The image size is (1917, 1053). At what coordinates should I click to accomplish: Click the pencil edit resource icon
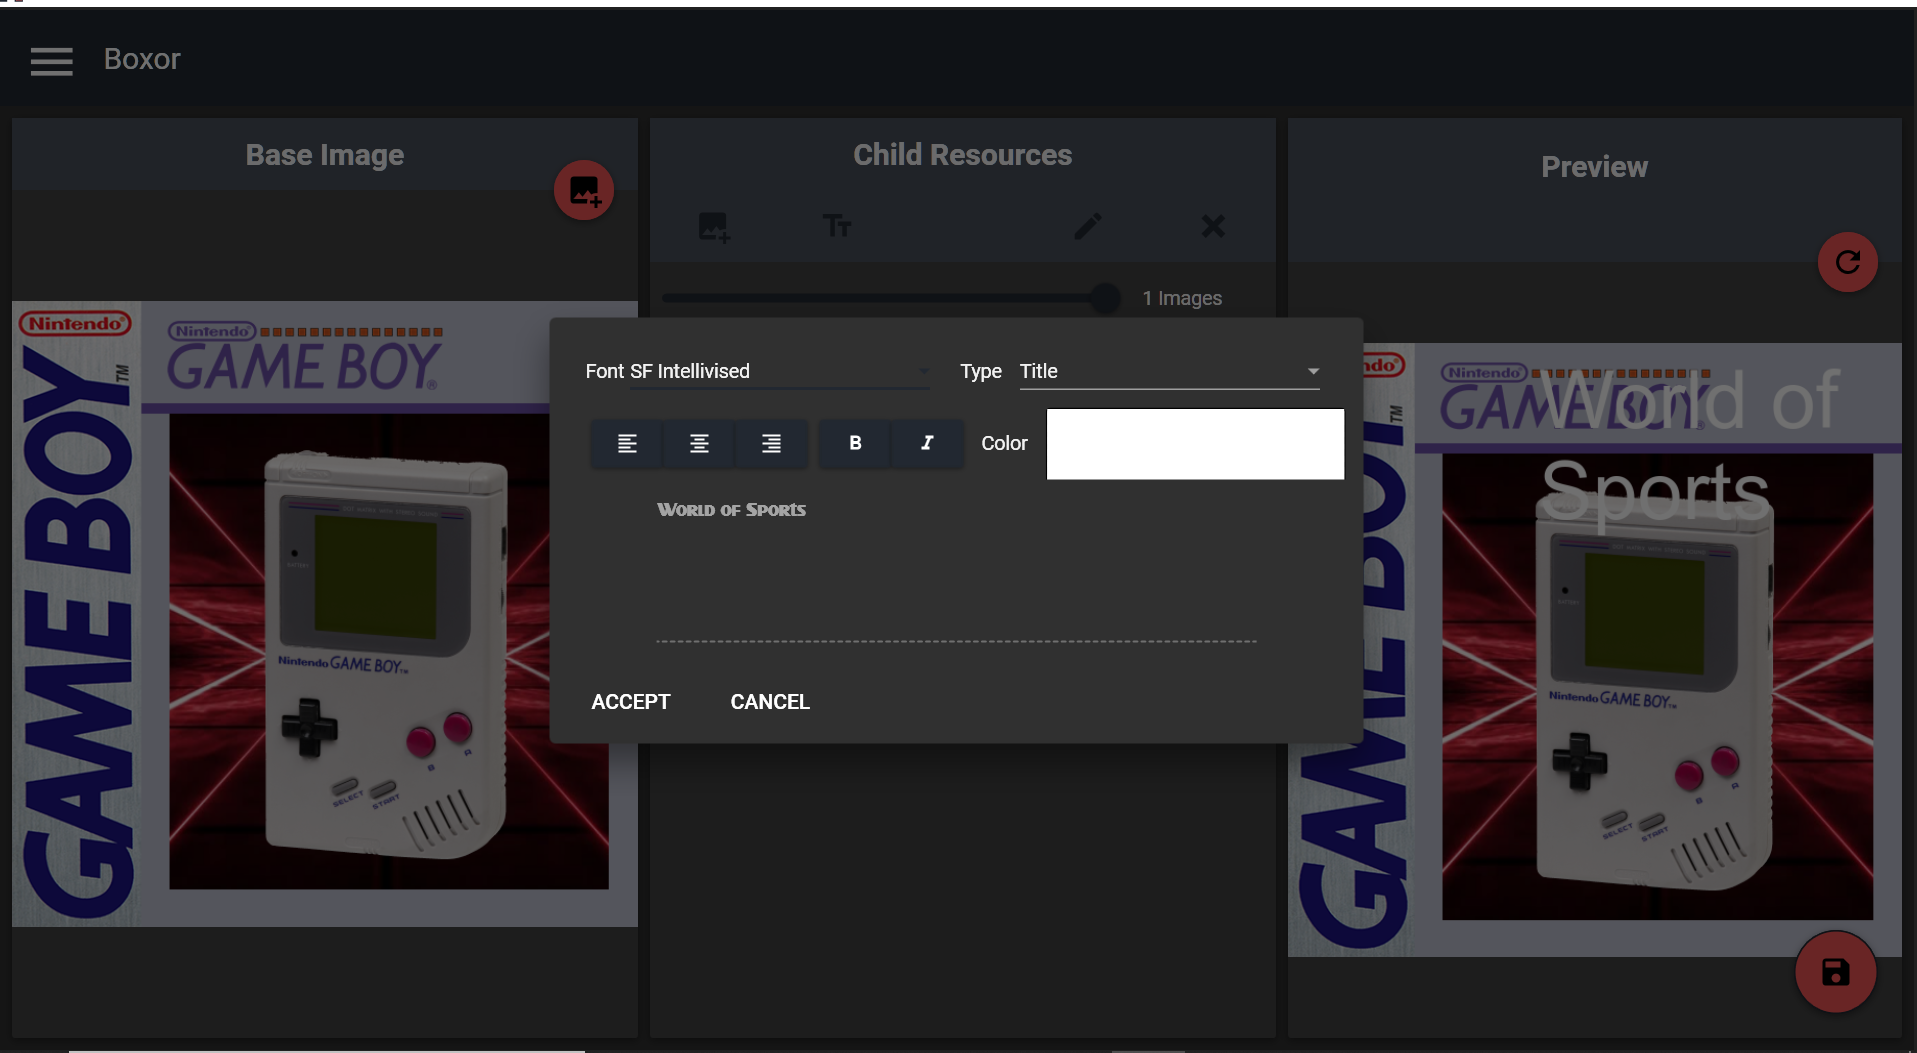click(x=1088, y=226)
